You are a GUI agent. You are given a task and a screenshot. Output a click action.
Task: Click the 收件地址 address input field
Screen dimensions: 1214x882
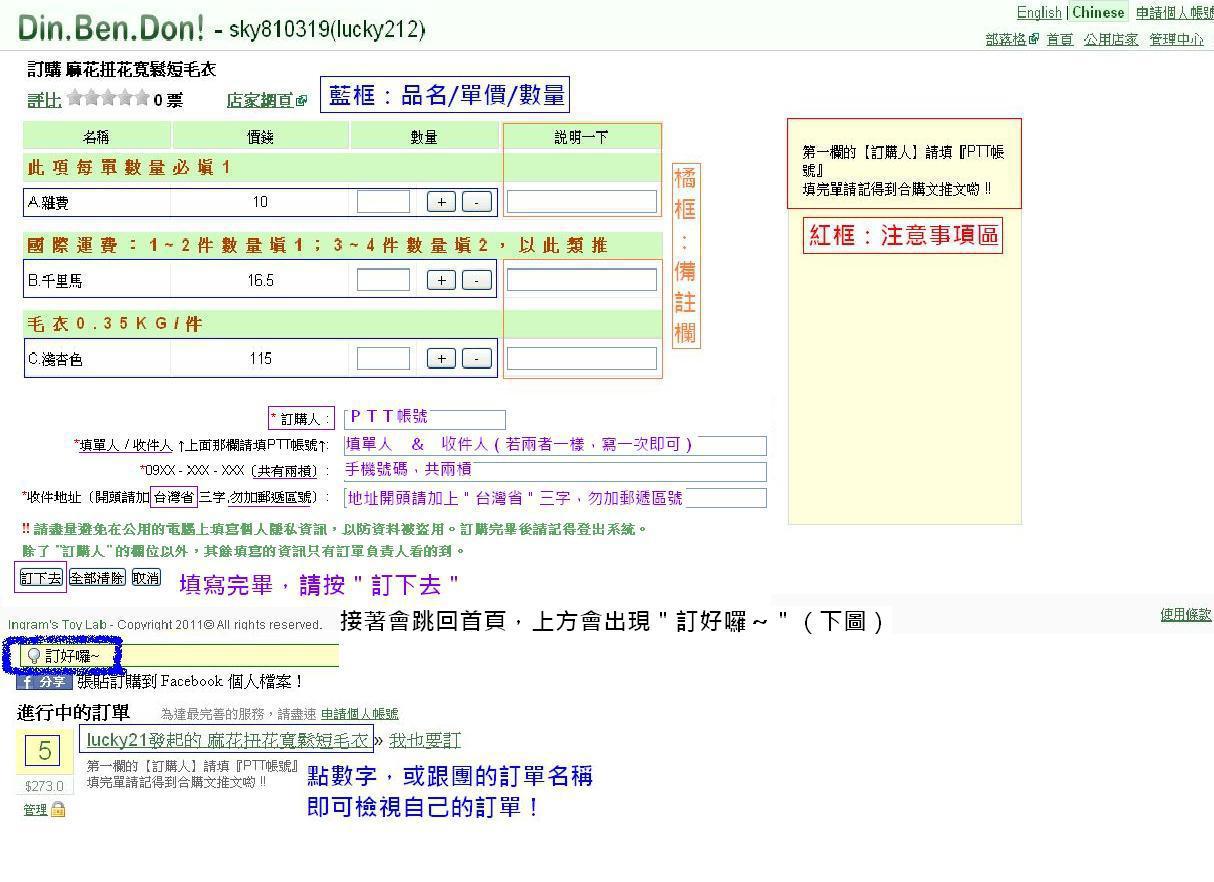555,497
